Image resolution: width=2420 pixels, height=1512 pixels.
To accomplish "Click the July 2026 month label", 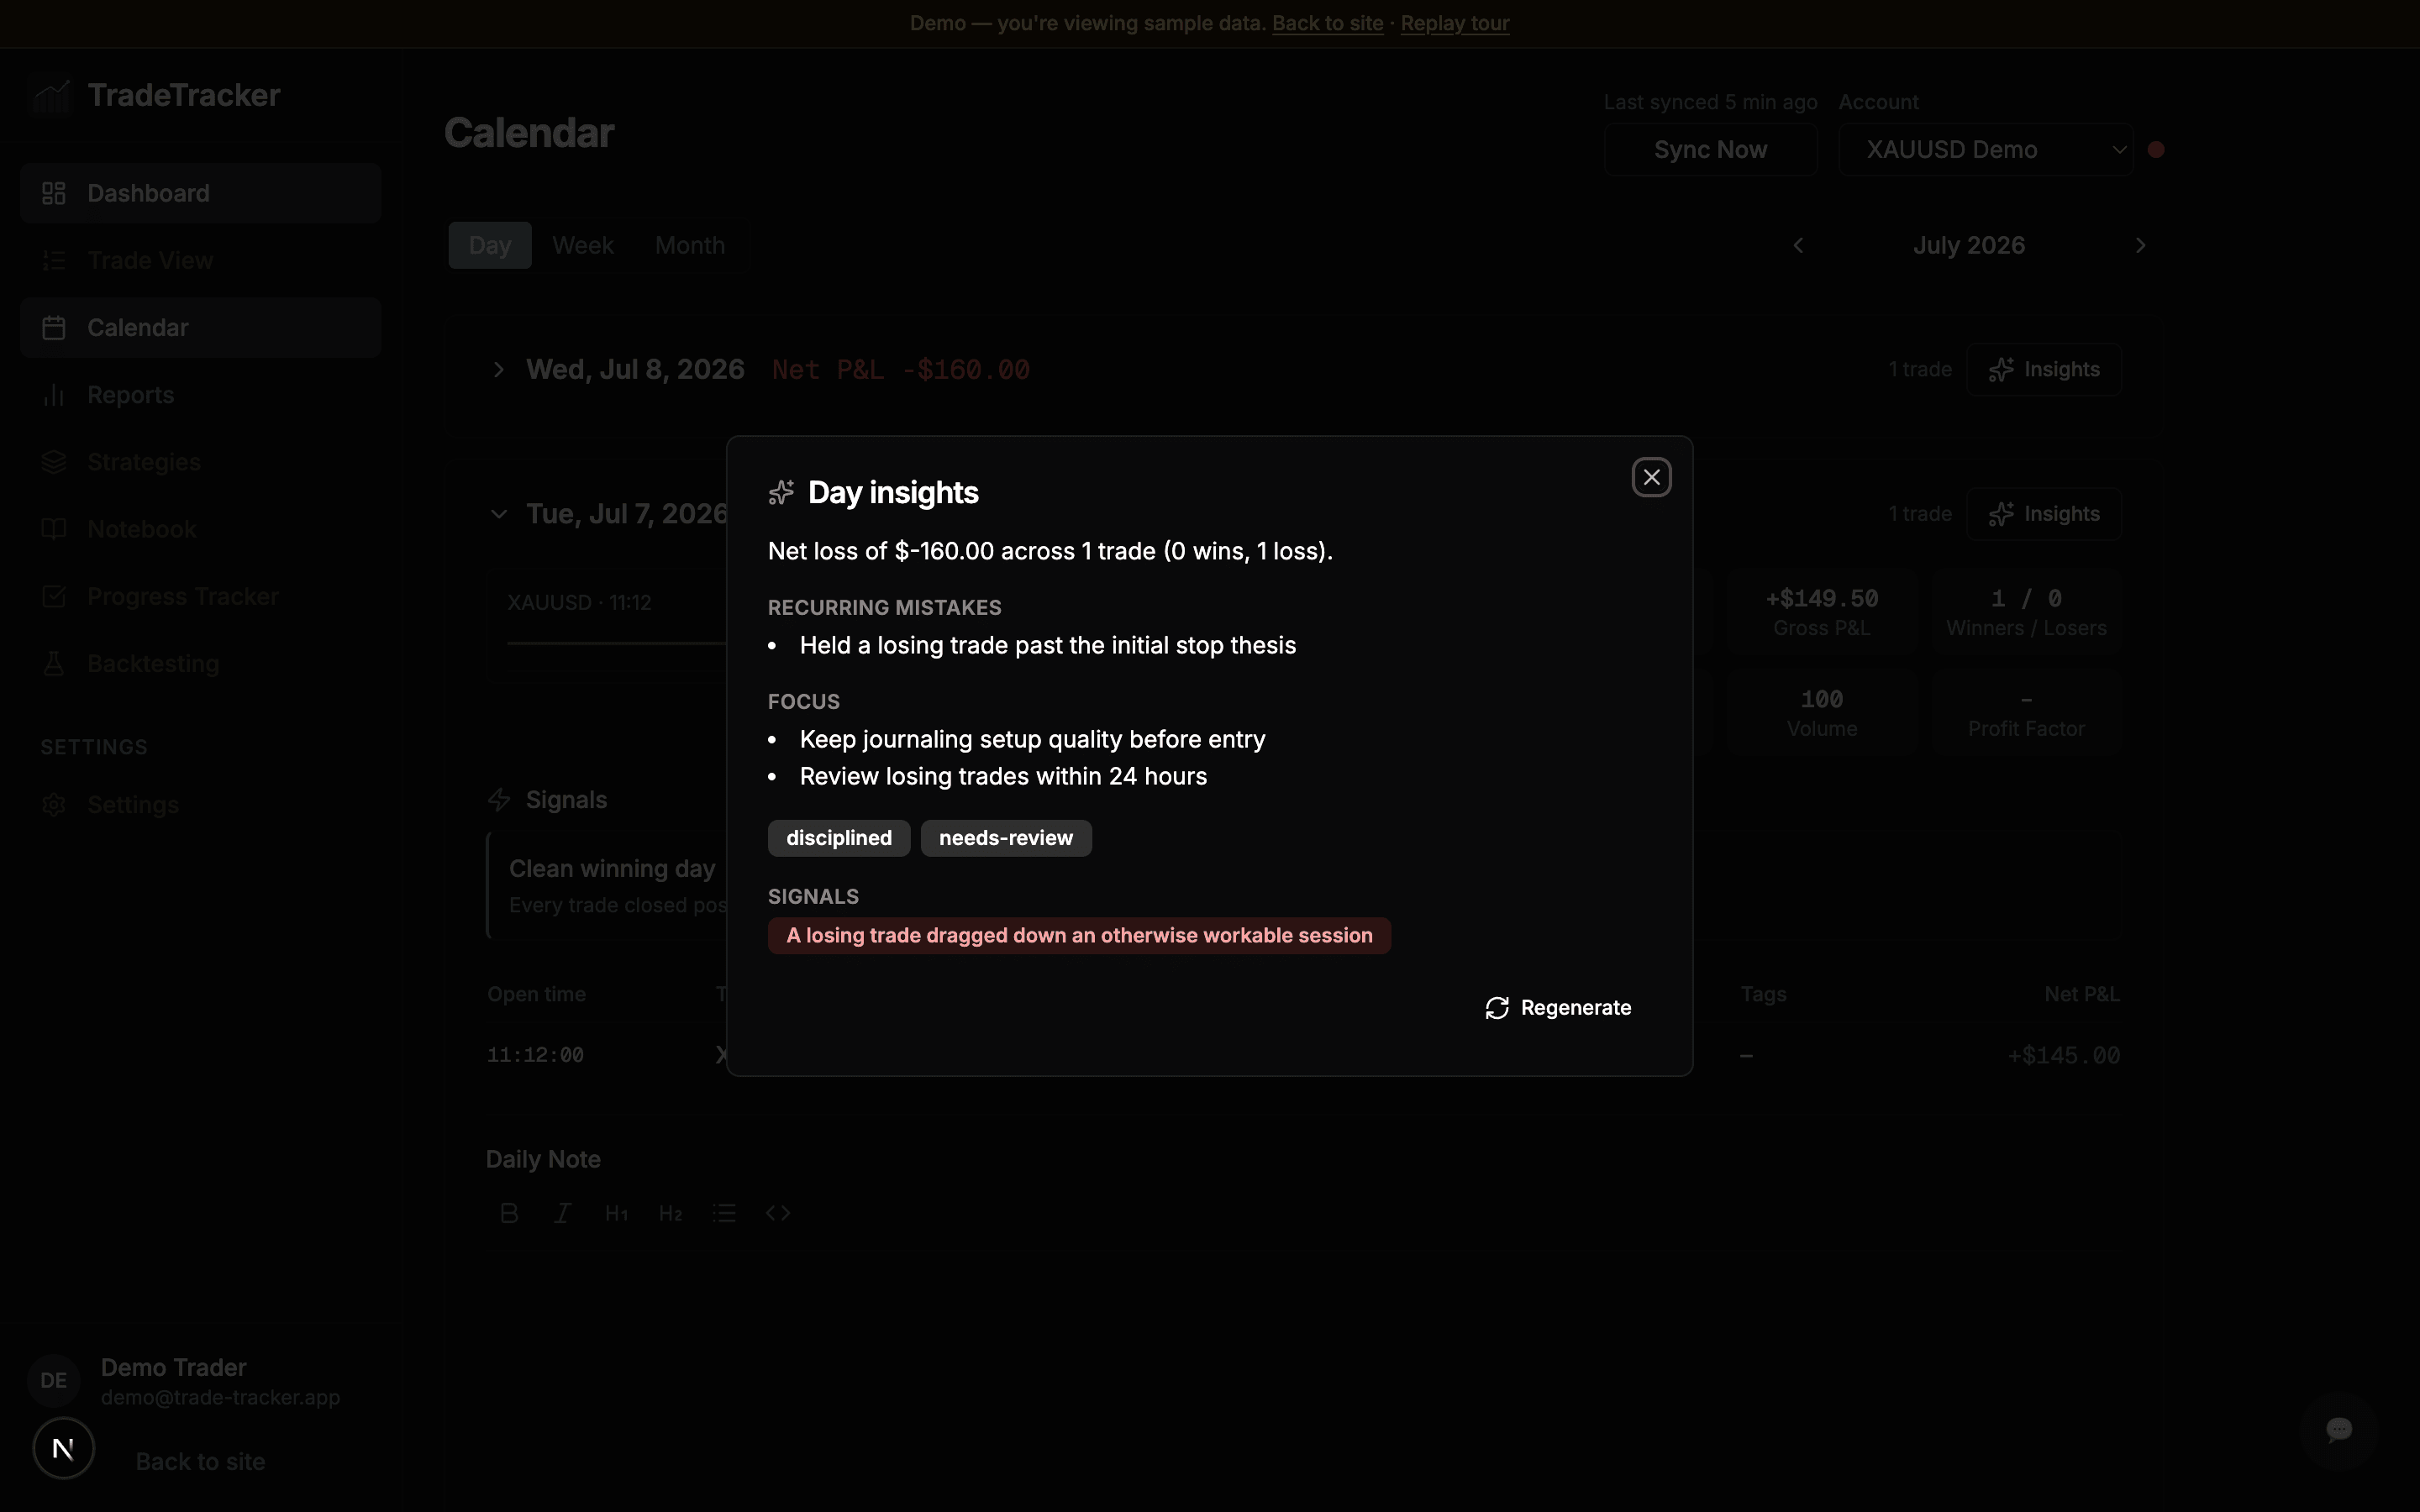I will [1968, 245].
